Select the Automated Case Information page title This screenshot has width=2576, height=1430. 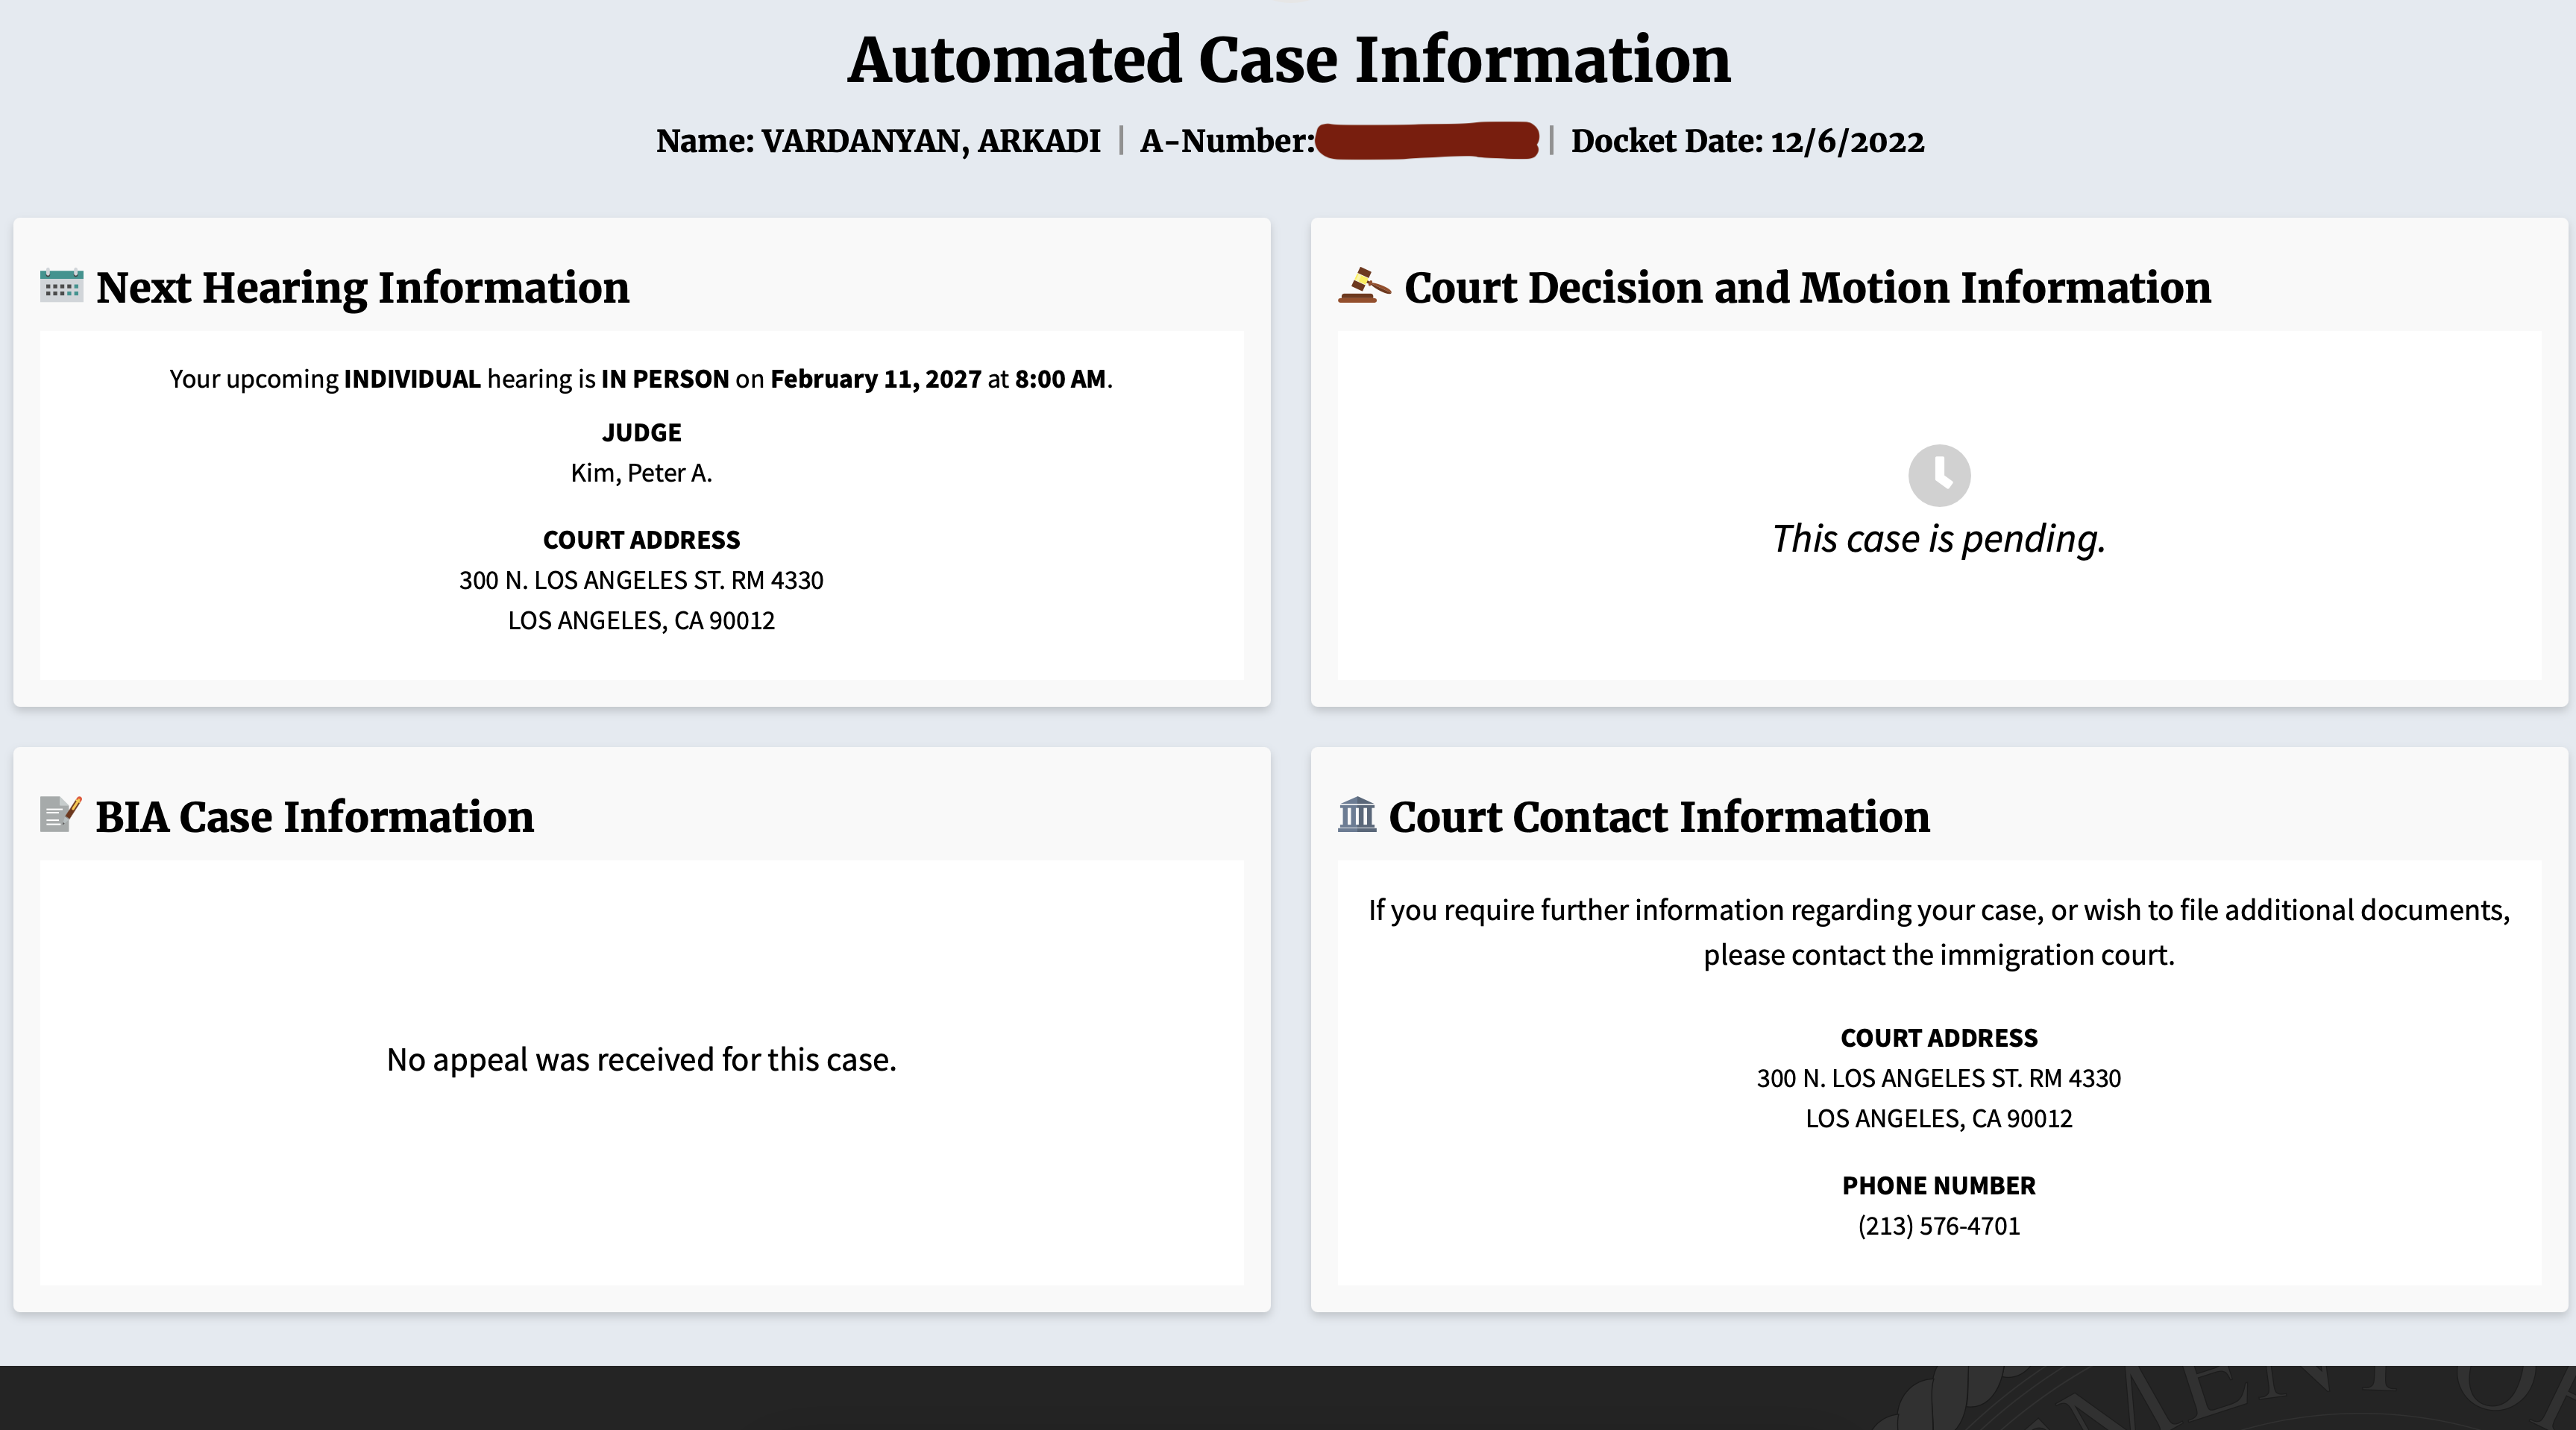click(1289, 60)
